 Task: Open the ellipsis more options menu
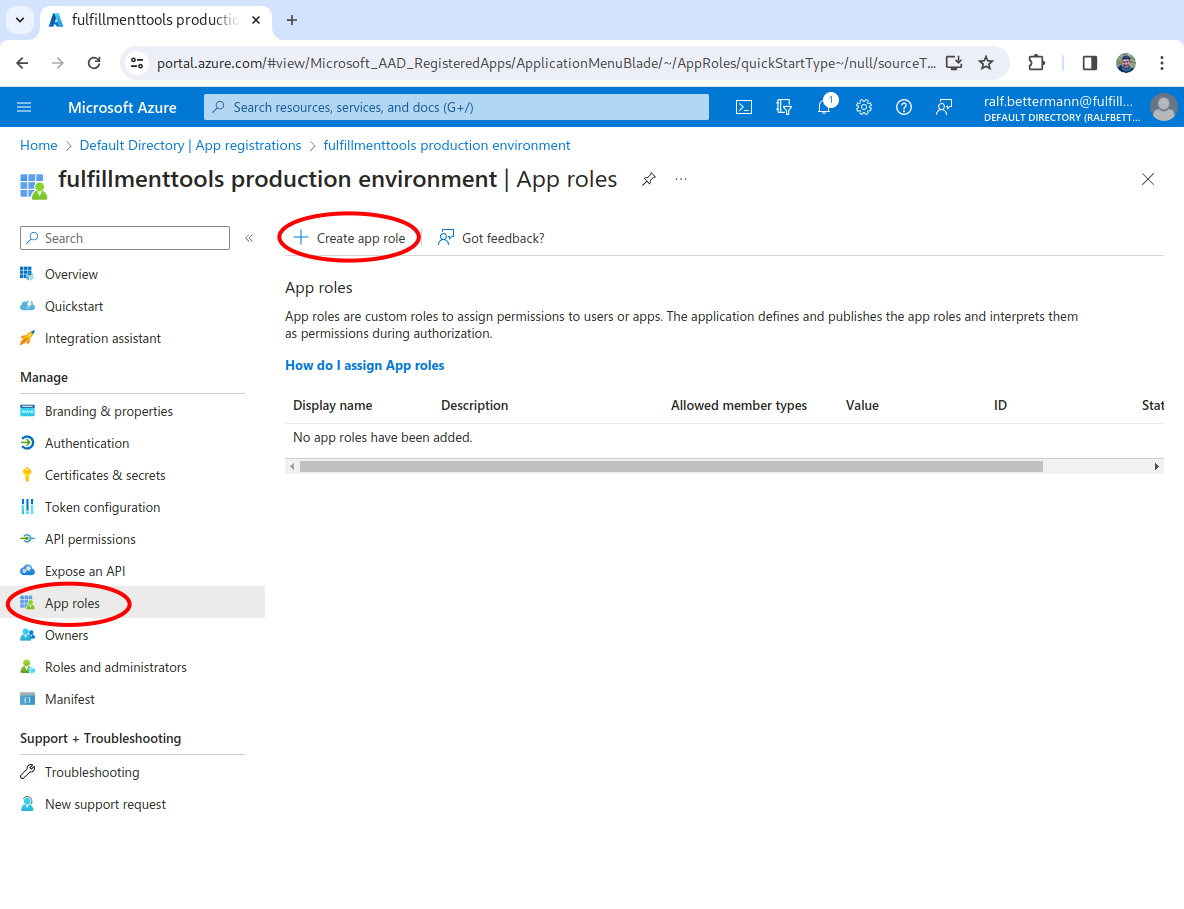pos(681,179)
